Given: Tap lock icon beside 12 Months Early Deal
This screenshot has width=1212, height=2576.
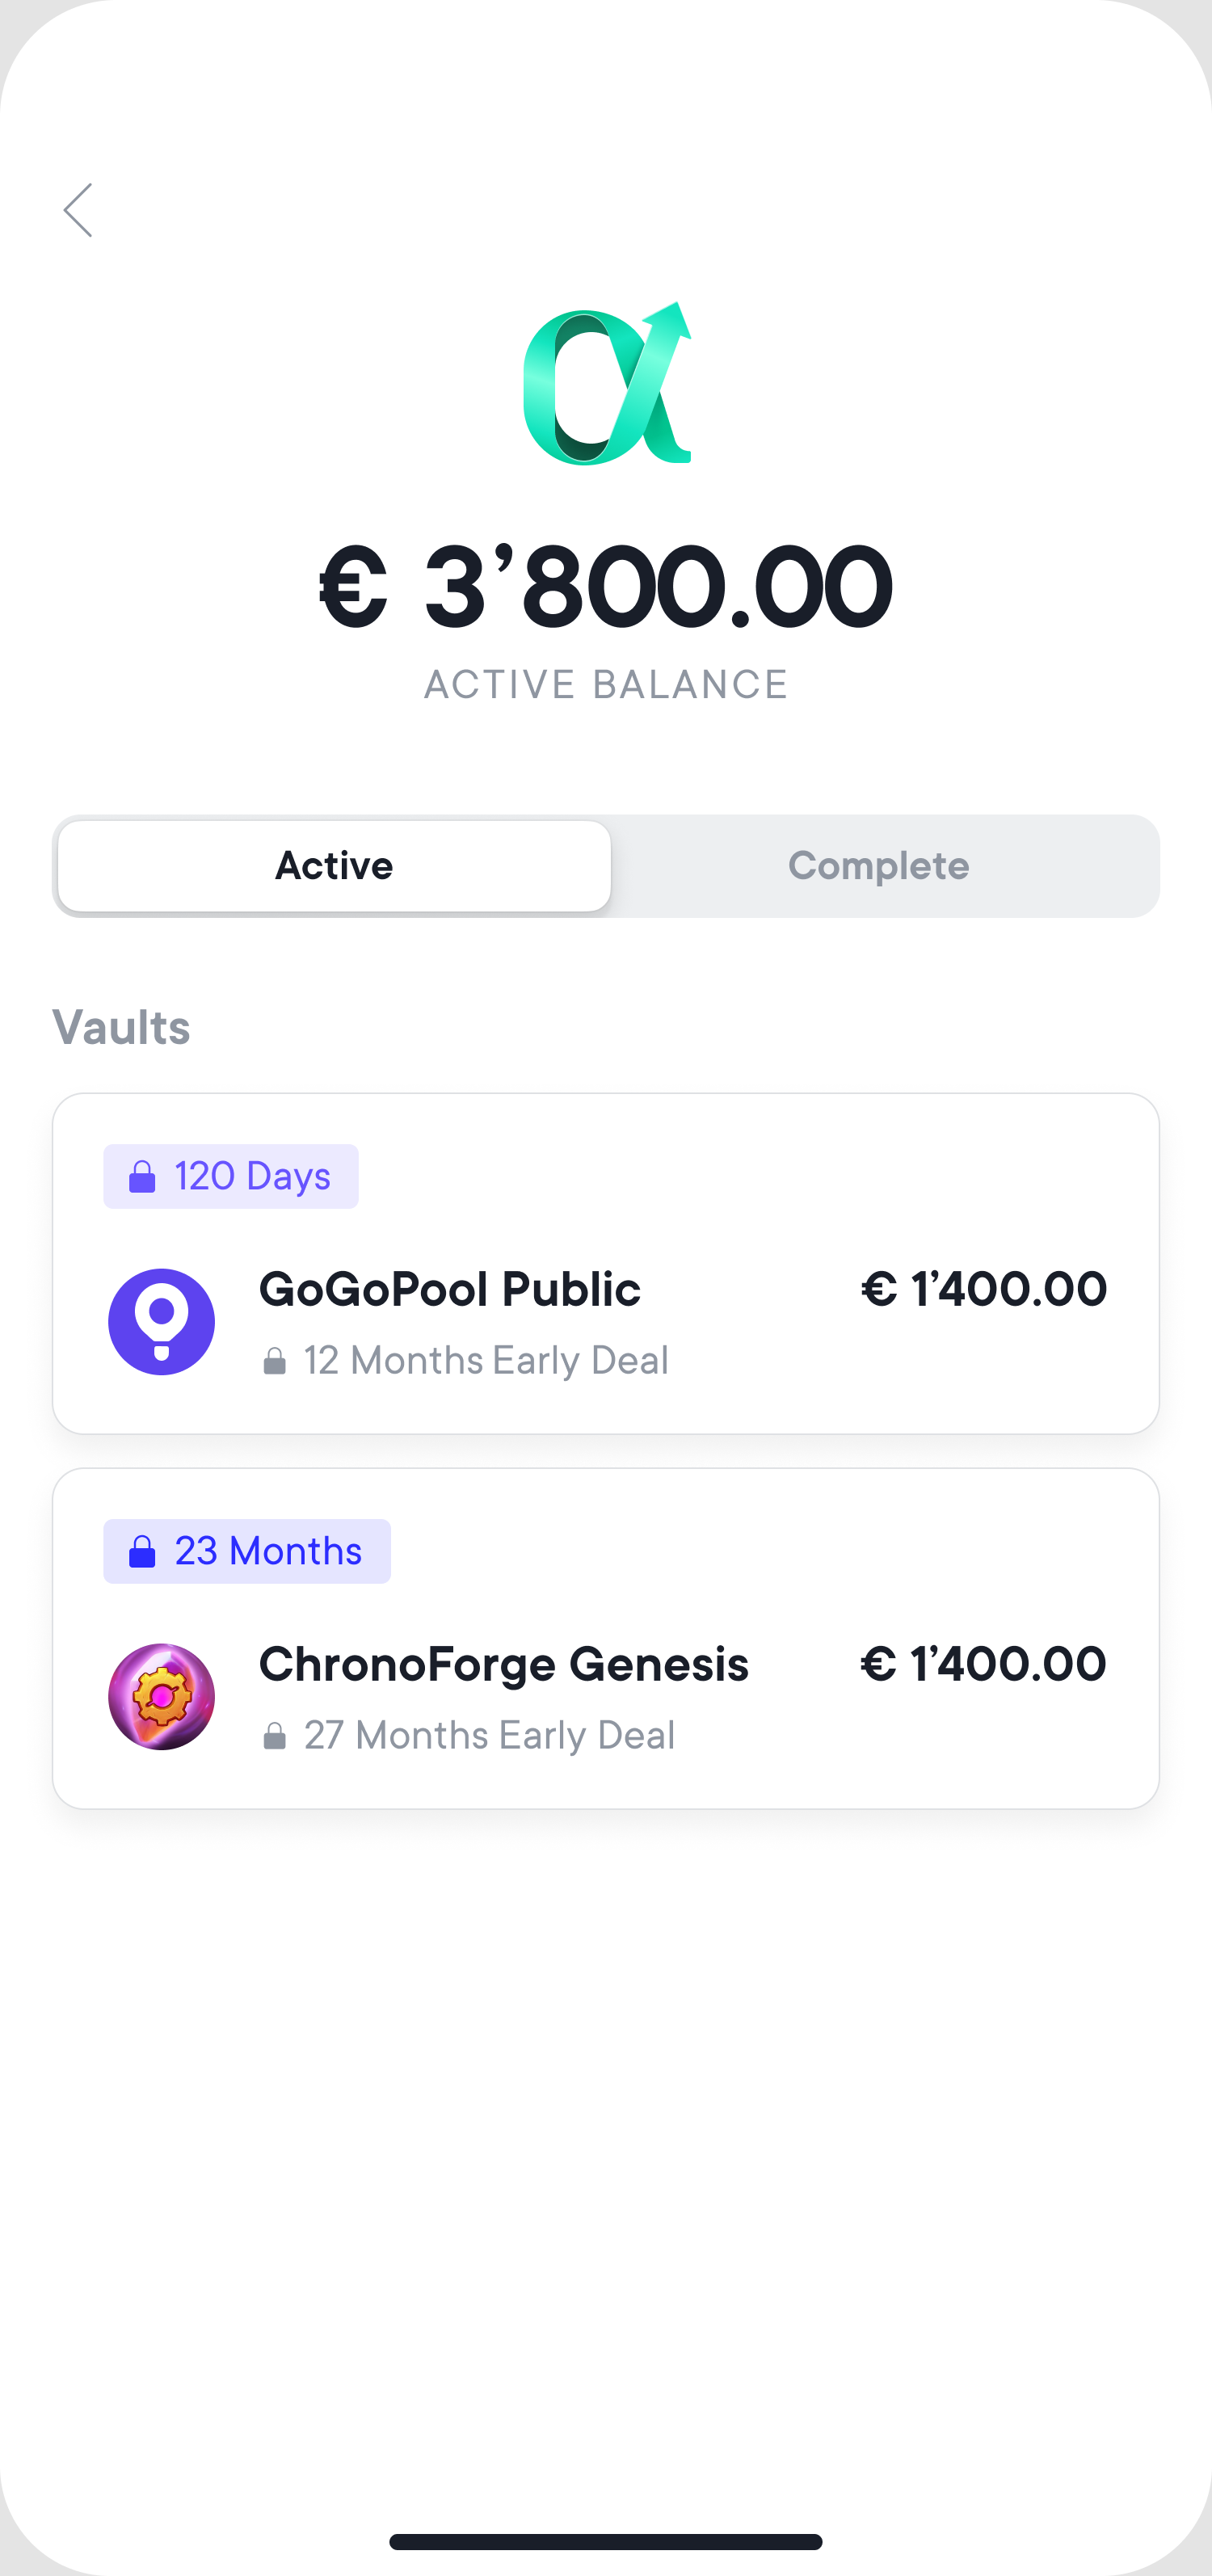Looking at the screenshot, I should (274, 1361).
